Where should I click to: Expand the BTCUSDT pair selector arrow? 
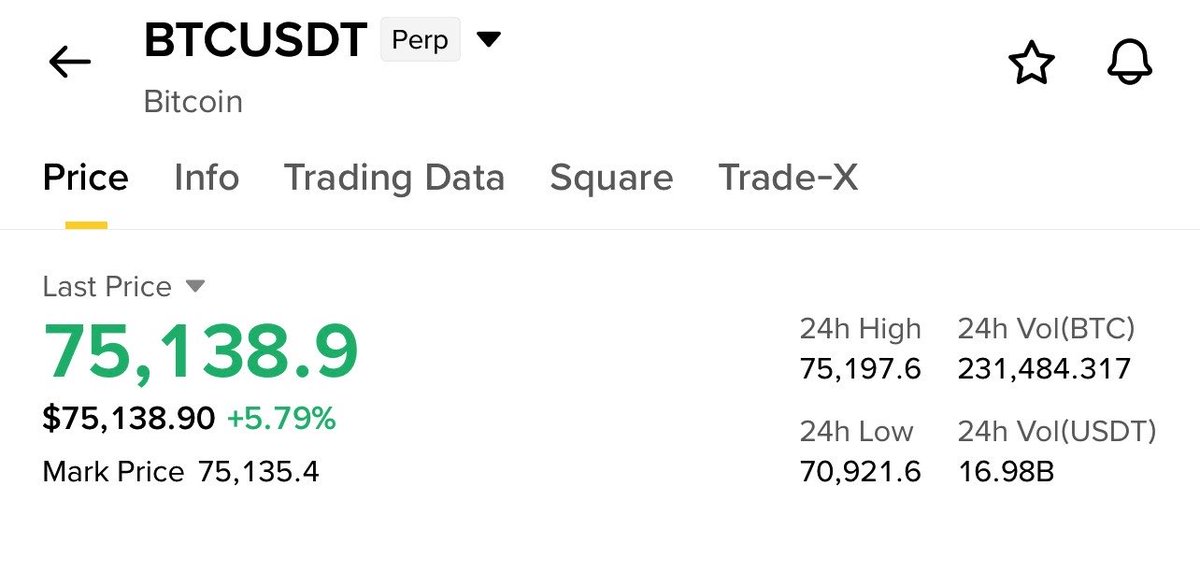488,40
